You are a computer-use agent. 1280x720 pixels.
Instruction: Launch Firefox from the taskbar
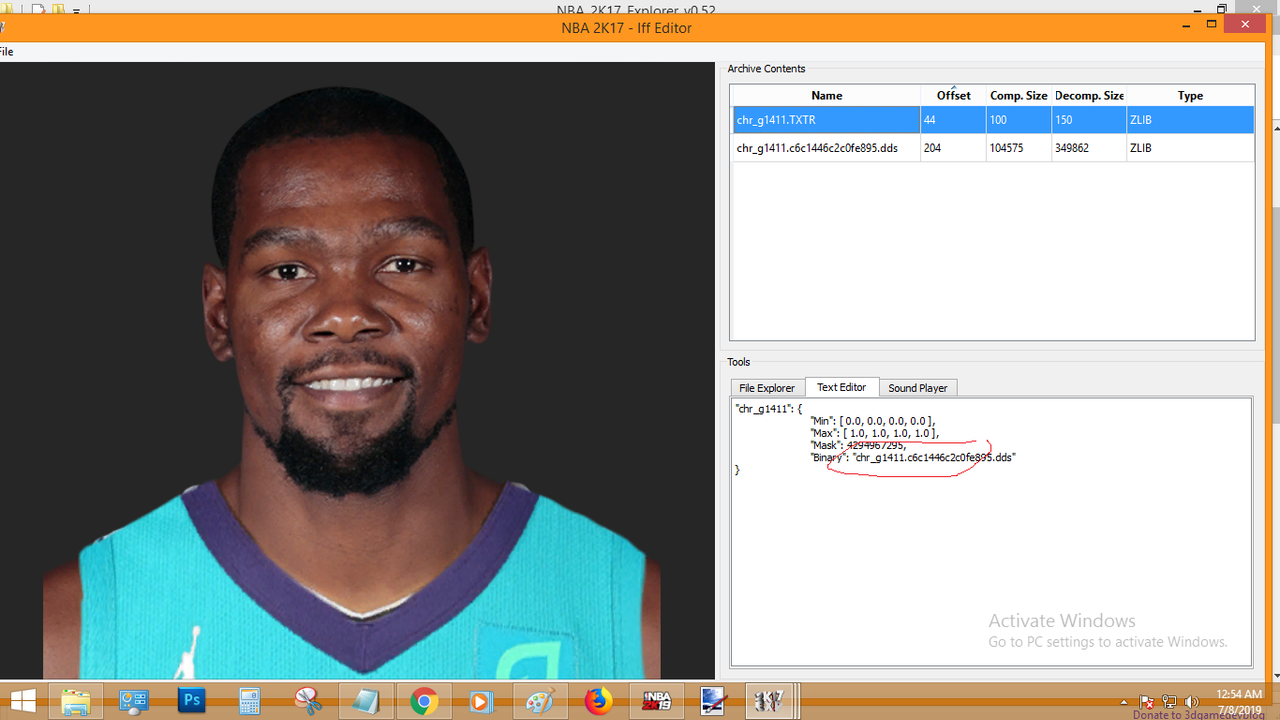coord(598,701)
